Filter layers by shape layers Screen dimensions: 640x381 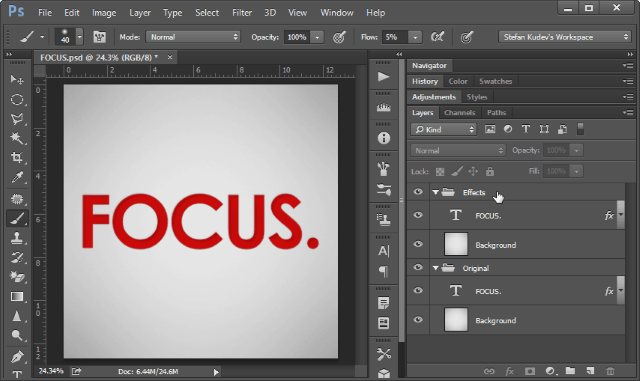pyautogui.click(x=544, y=129)
